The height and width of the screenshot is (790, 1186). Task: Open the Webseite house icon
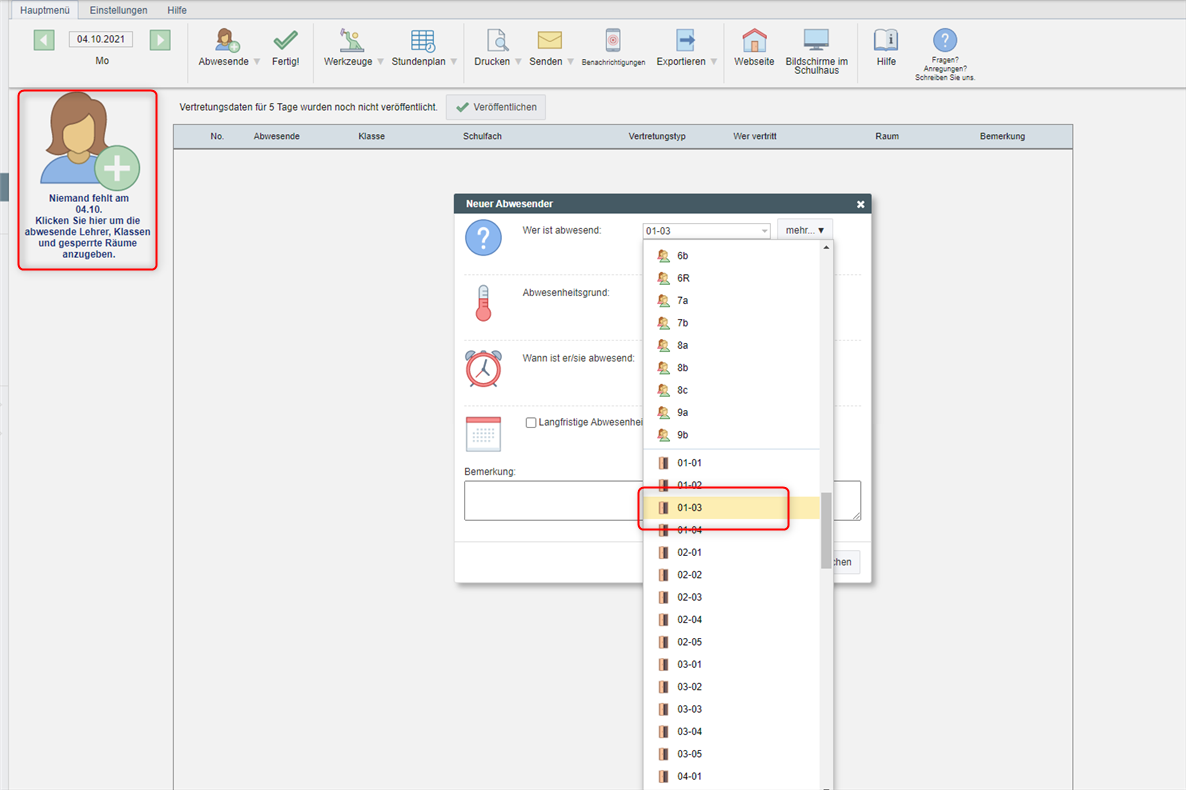pyautogui.click(x=754, y=41)
